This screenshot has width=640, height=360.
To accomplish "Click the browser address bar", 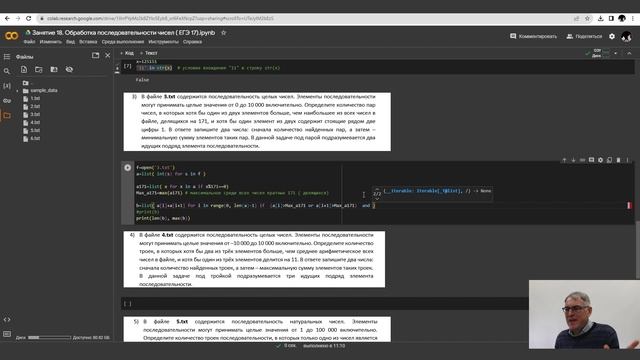I will [306, 18].
